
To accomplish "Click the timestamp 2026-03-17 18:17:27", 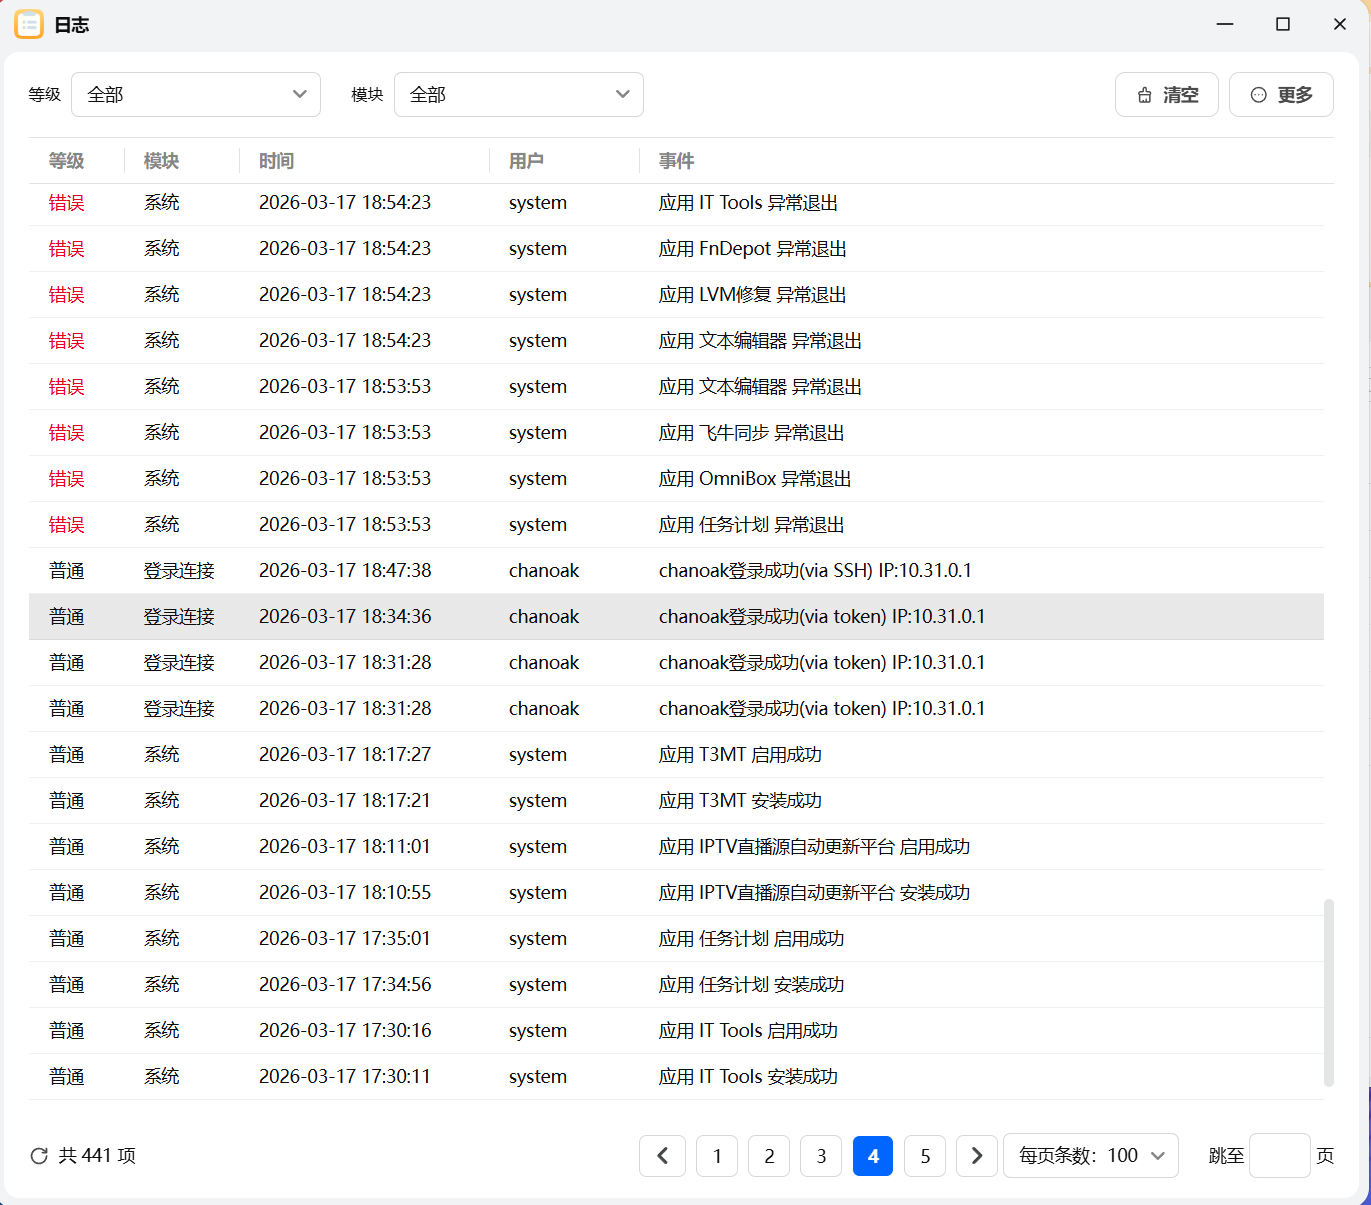I will [345, 755].
